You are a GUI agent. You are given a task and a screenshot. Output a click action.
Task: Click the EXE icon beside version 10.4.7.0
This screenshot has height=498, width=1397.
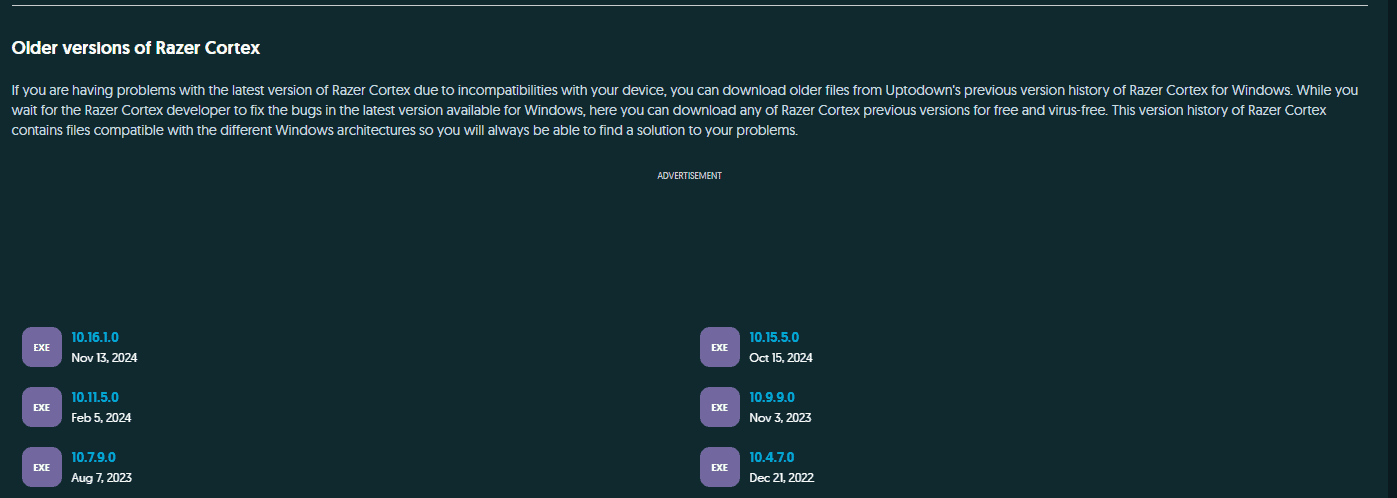tap(720, 467)
